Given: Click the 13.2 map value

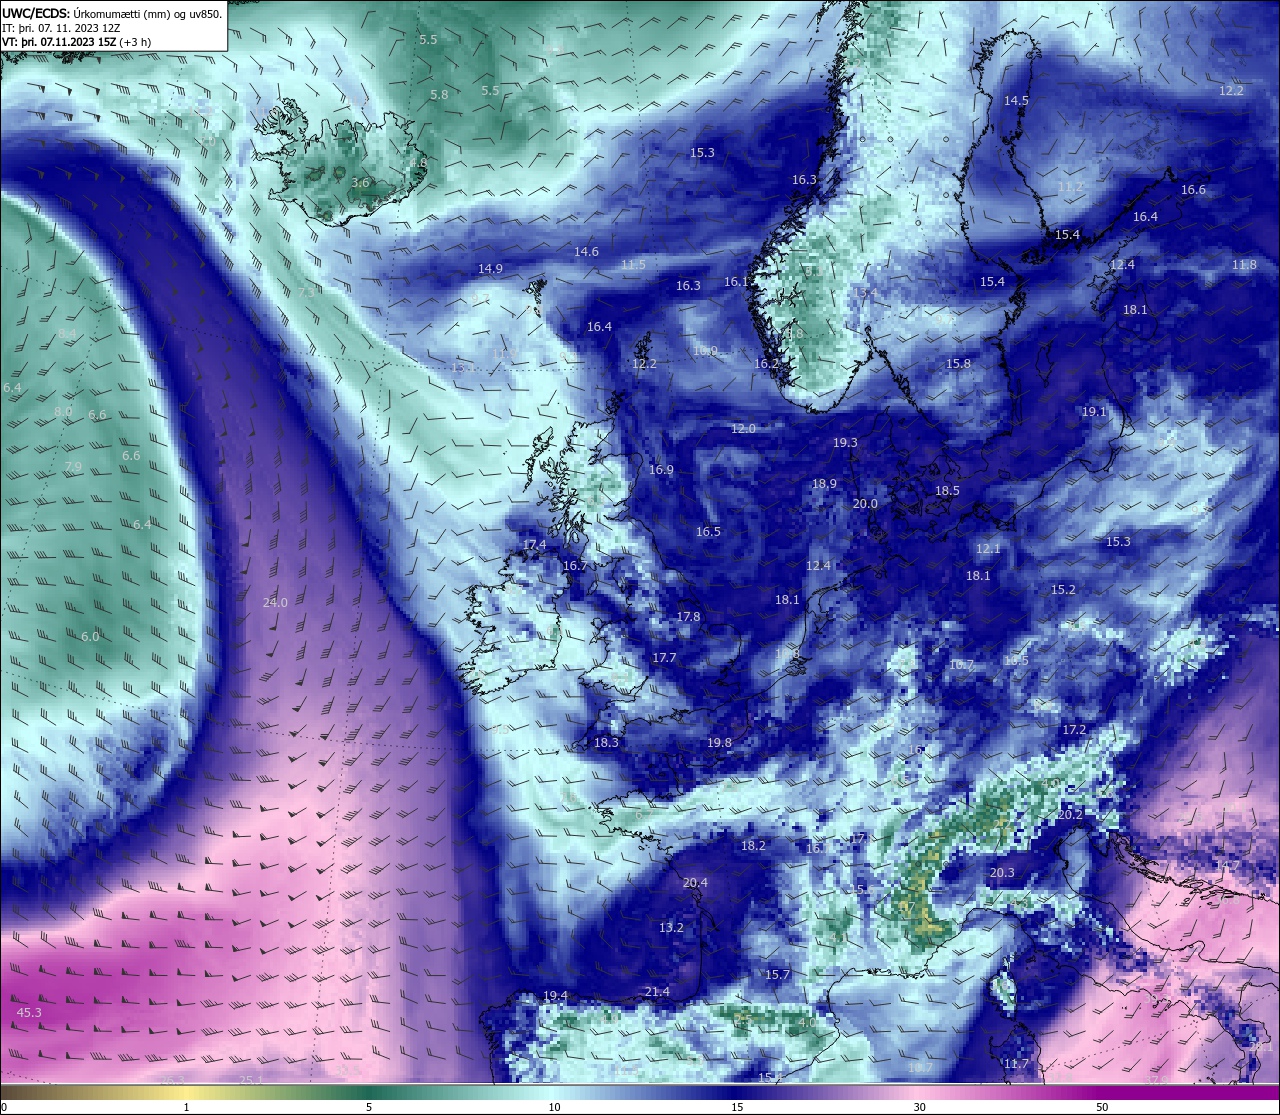Looking at the screenshot, I should point(671,927).
